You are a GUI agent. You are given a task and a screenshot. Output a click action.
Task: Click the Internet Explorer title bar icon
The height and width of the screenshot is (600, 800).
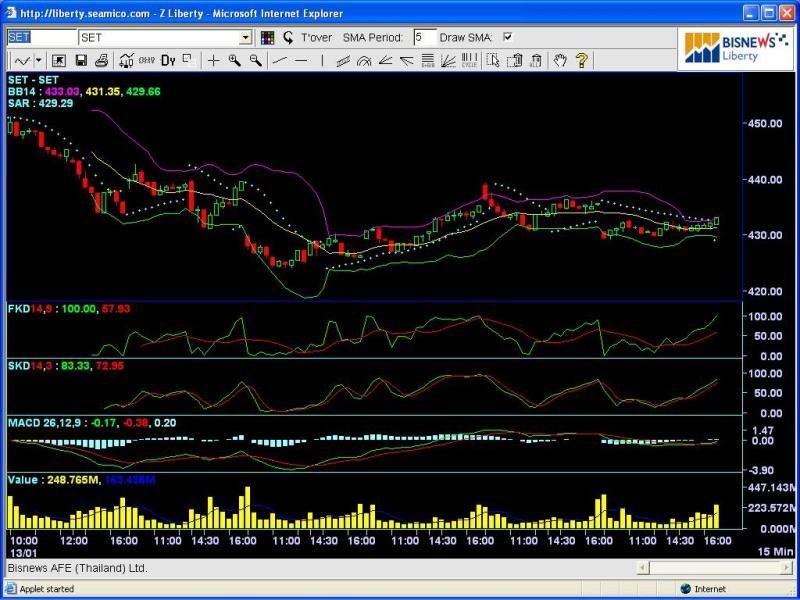tap(12, 13)
